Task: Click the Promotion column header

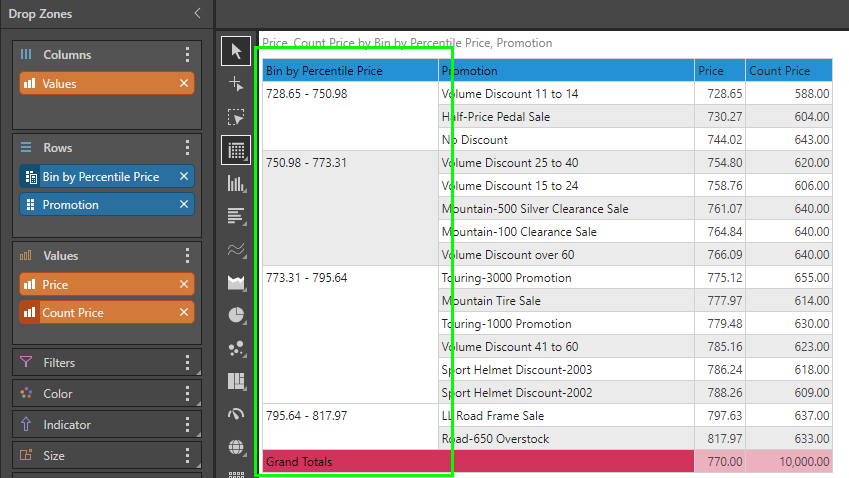Action: point(566,71)
